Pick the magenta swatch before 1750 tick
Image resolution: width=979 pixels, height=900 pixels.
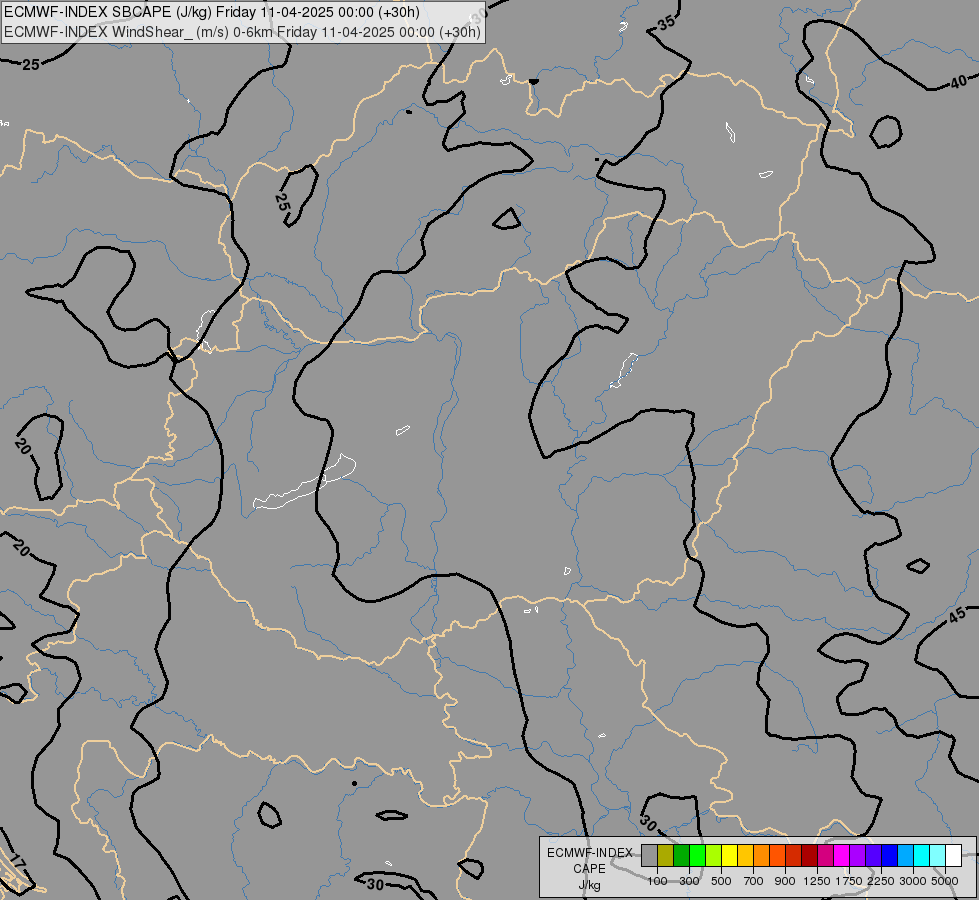842,856
